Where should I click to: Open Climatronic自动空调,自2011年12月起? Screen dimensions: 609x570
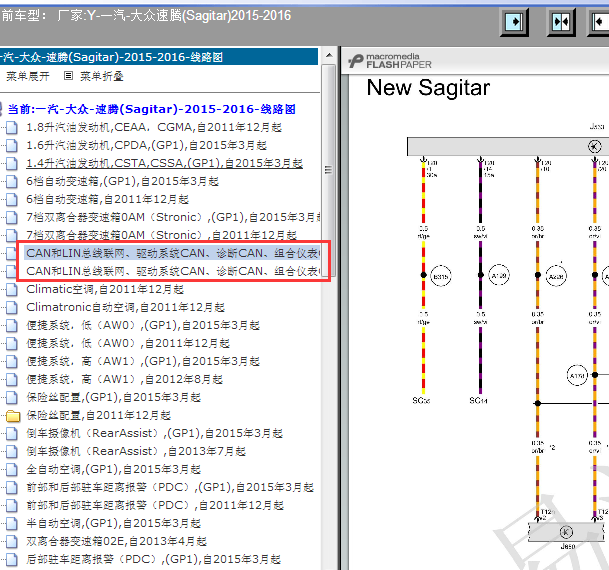pyautogui.click(x=126, y=307)
